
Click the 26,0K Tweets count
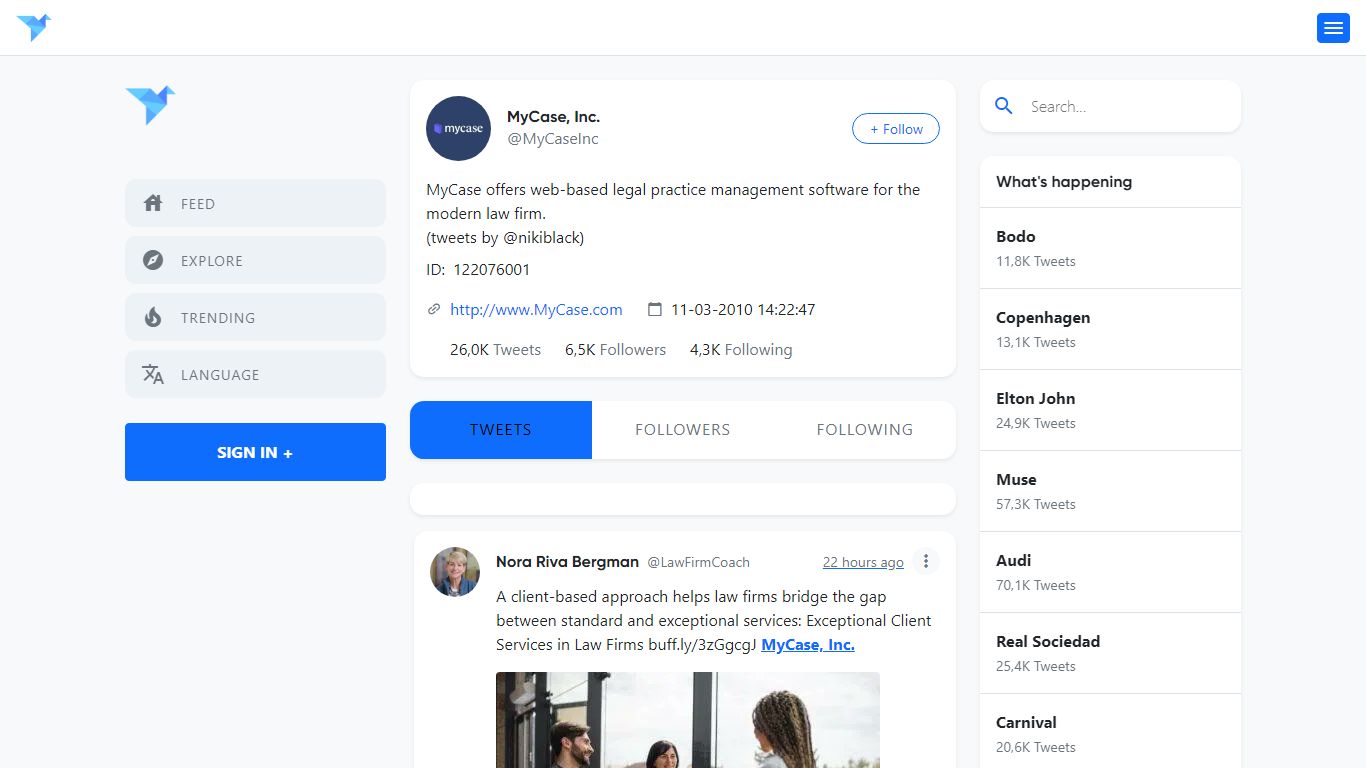495,350
